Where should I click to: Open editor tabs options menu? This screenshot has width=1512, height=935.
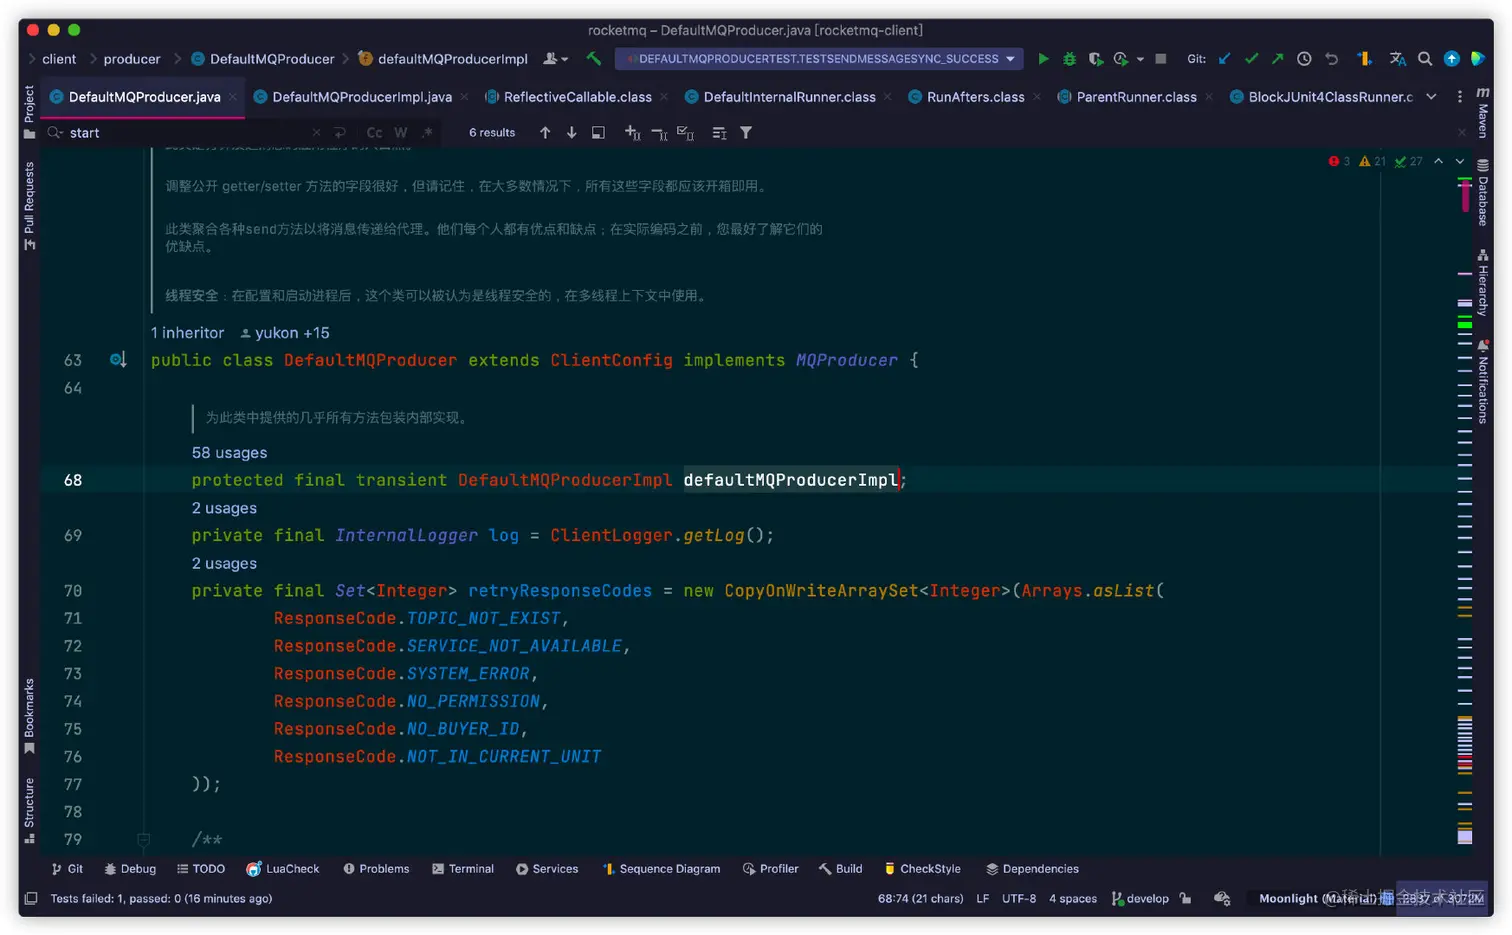[1460, 97]
